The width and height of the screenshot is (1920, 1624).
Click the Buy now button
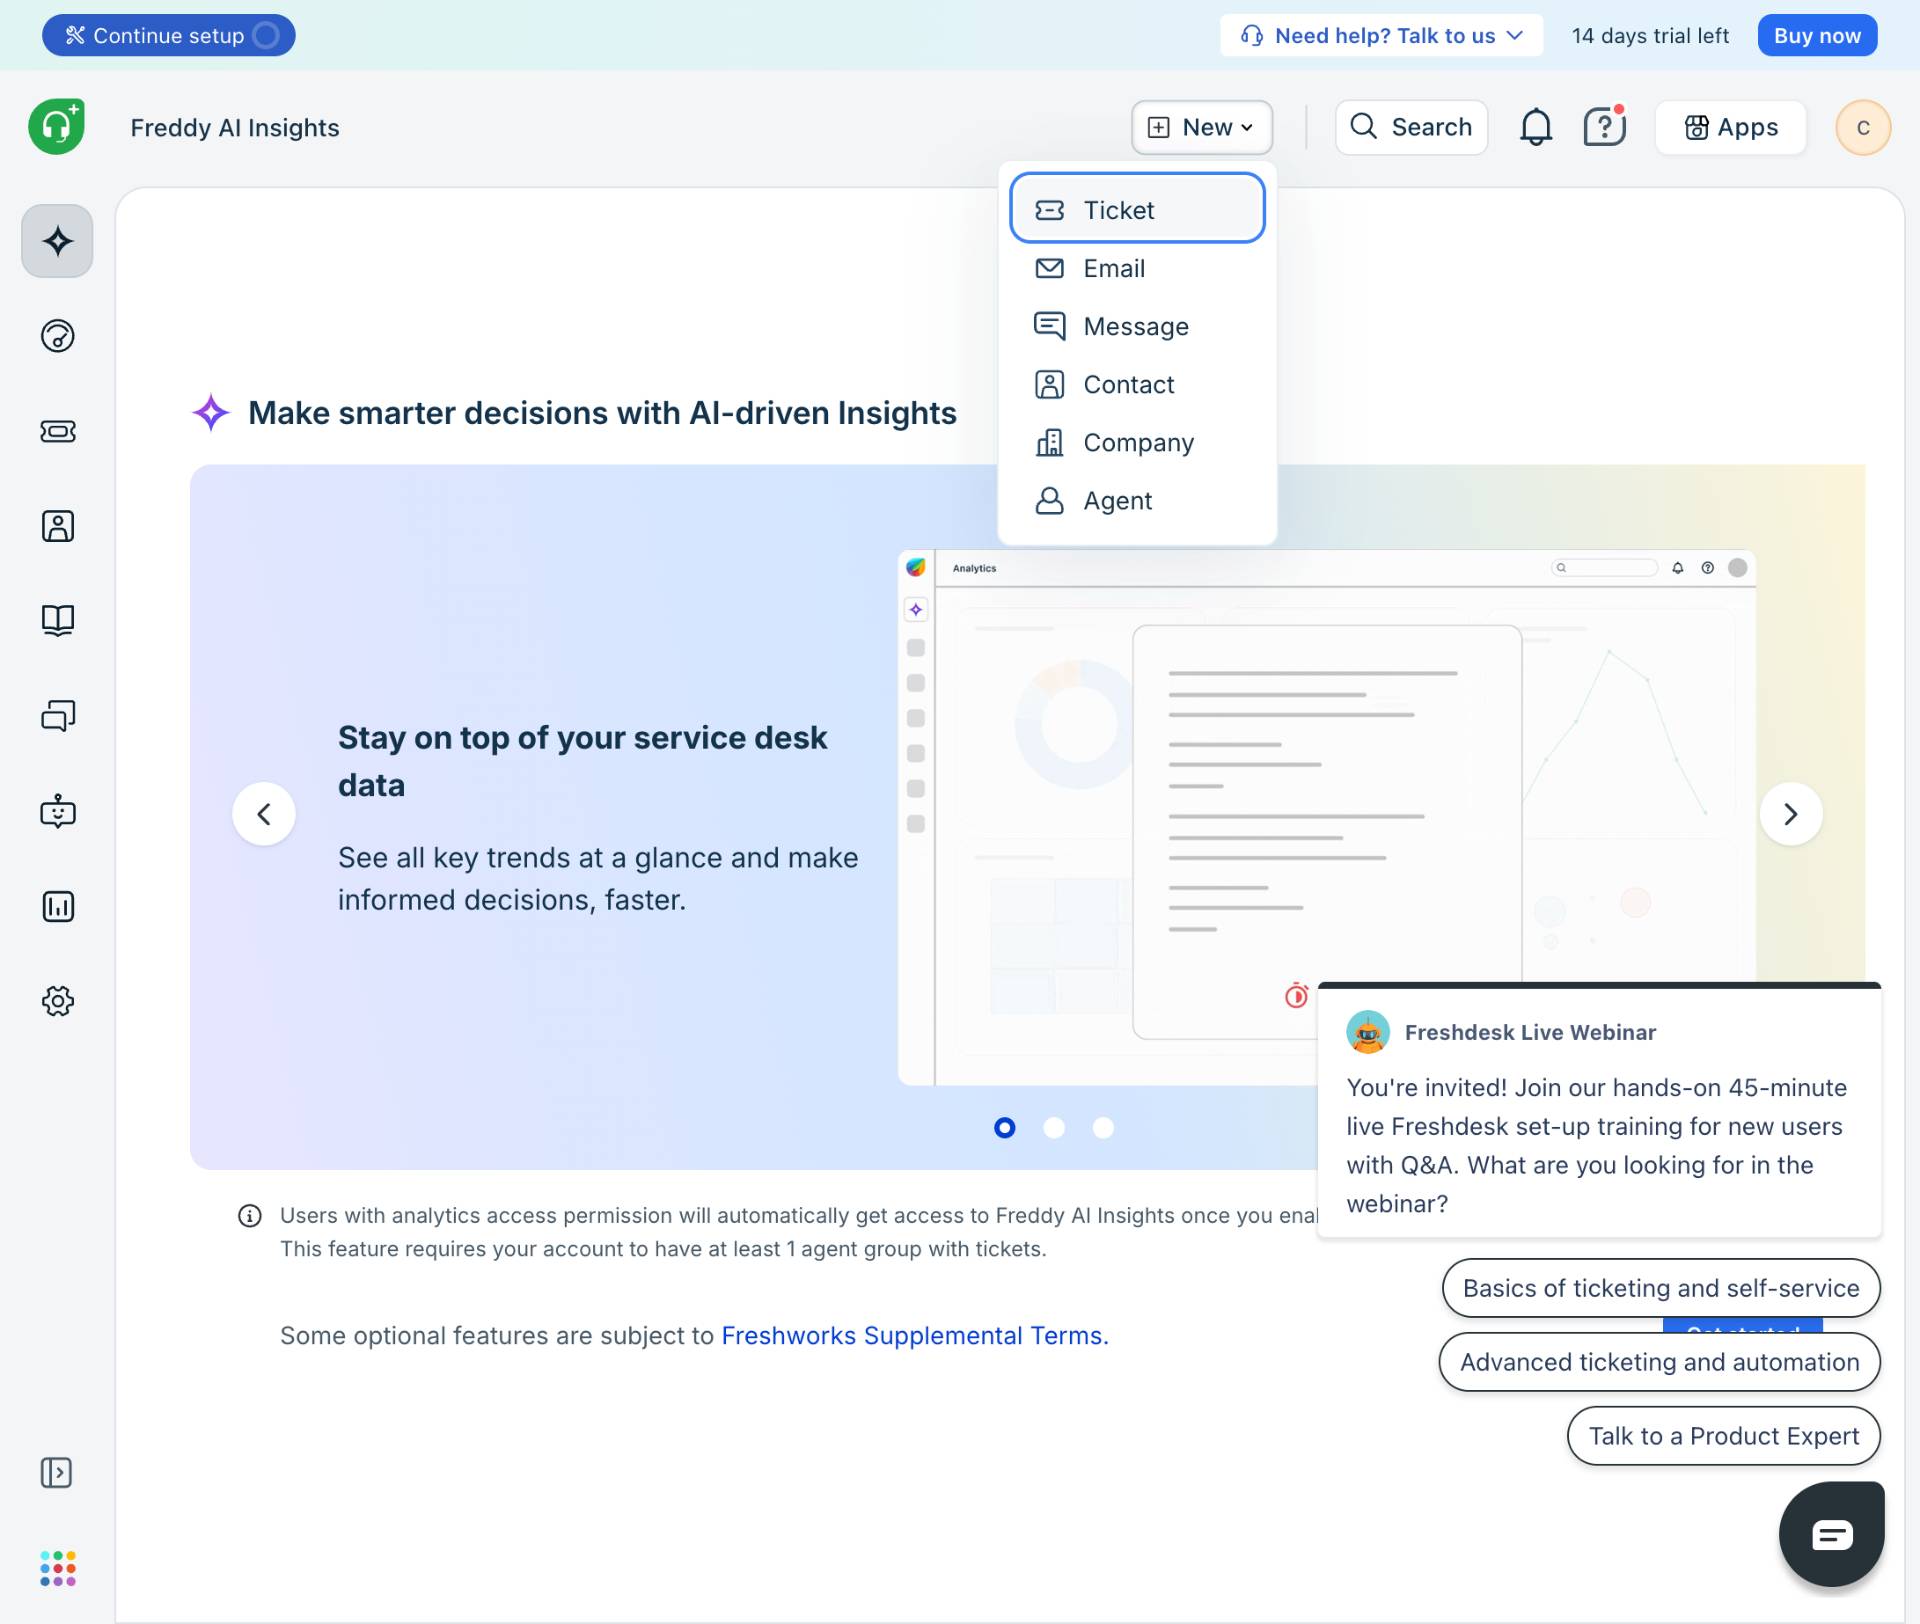pyautogui.click(x=1817, y=36)
